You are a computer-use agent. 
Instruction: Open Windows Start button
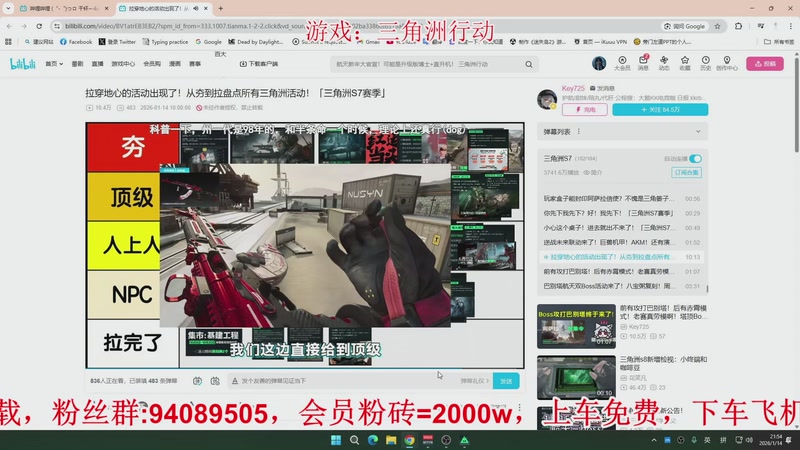(x=336, y=440)
